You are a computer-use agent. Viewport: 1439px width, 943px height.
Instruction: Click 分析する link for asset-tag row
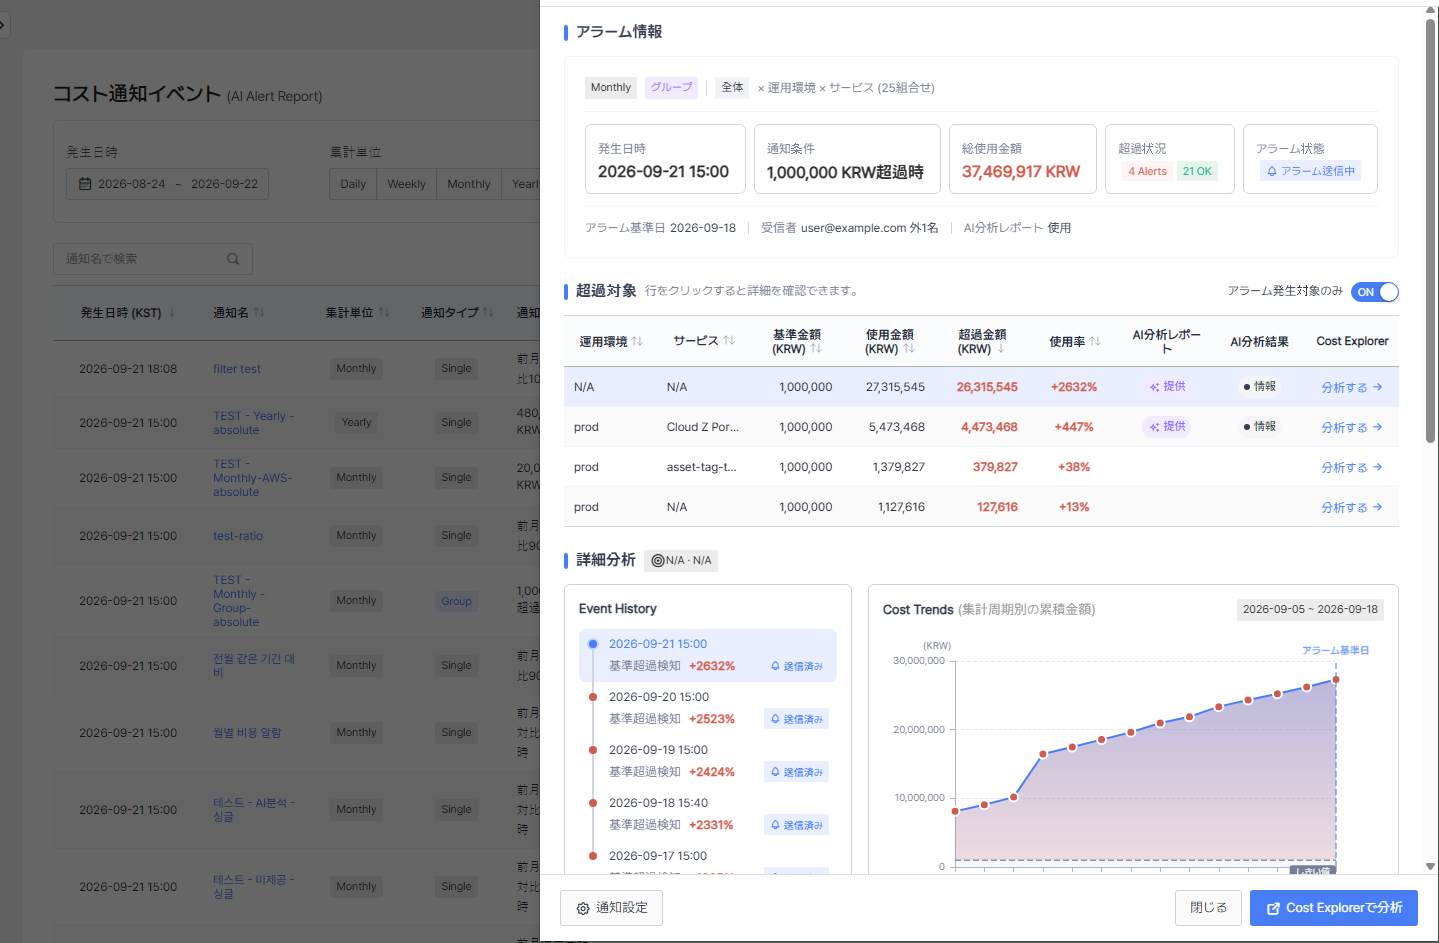pos(1351,467)
